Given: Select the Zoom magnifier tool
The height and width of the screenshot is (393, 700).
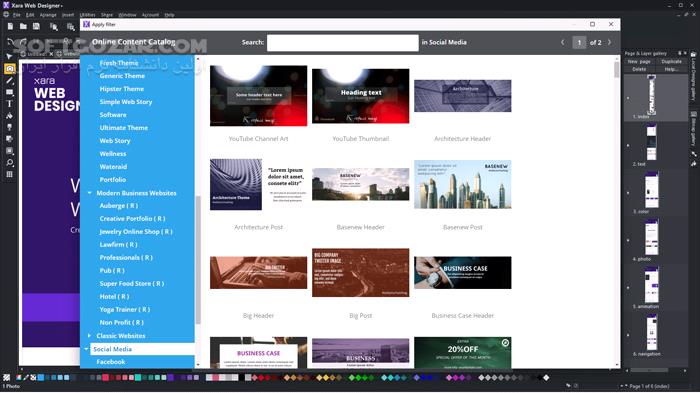Looking at the screenshot, I should coord(9,163).
